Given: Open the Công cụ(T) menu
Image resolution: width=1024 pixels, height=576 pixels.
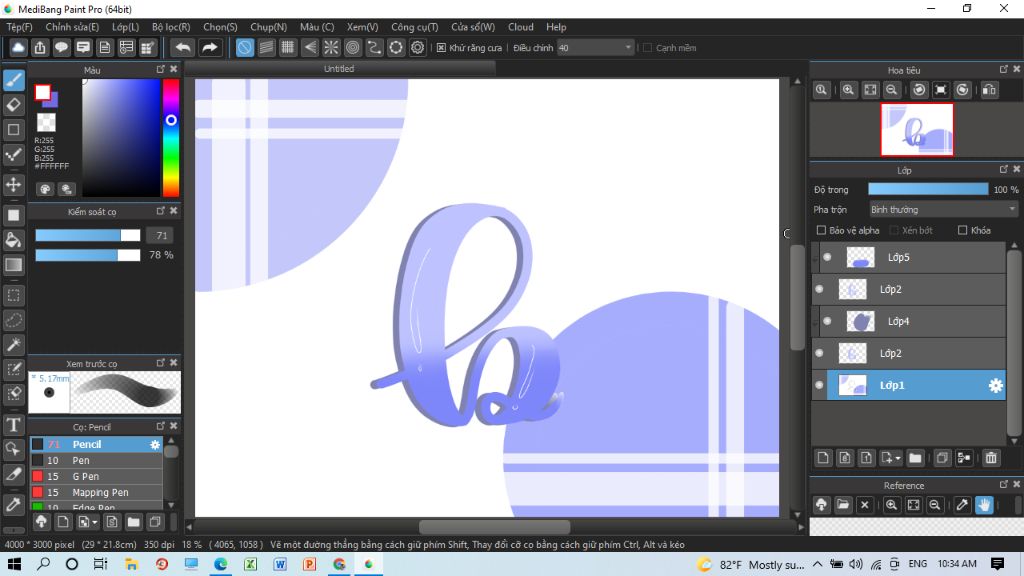Looking at the screenshot, I should coord(415,27).
